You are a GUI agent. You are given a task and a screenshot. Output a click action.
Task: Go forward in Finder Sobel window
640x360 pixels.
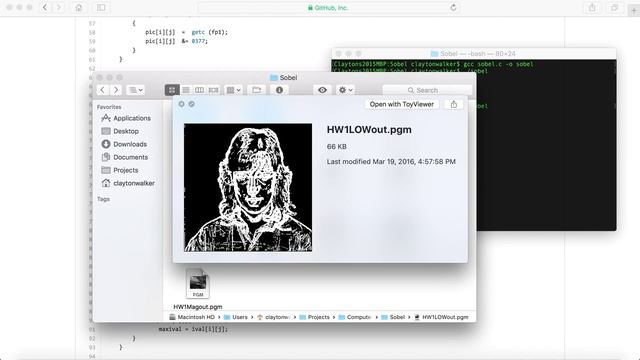click(x=116, y=90)
